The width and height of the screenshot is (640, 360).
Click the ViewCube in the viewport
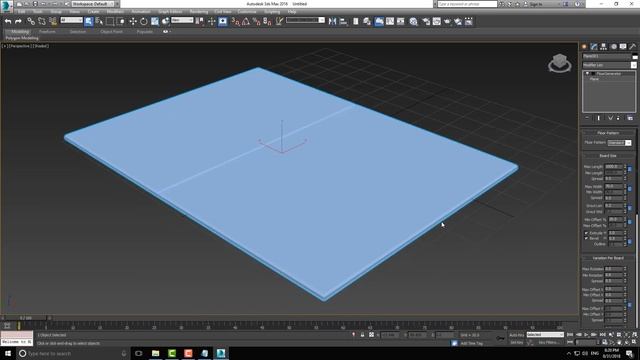pos(560,63)
